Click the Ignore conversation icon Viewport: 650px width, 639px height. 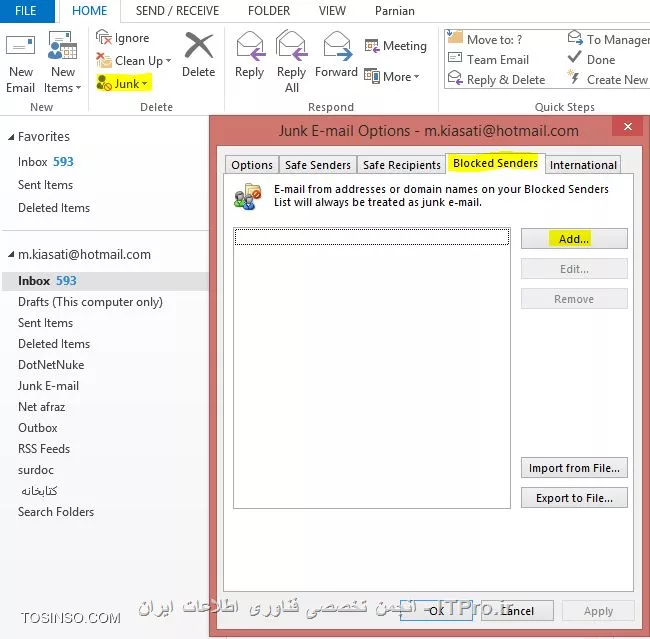click(x=104, y=38)
